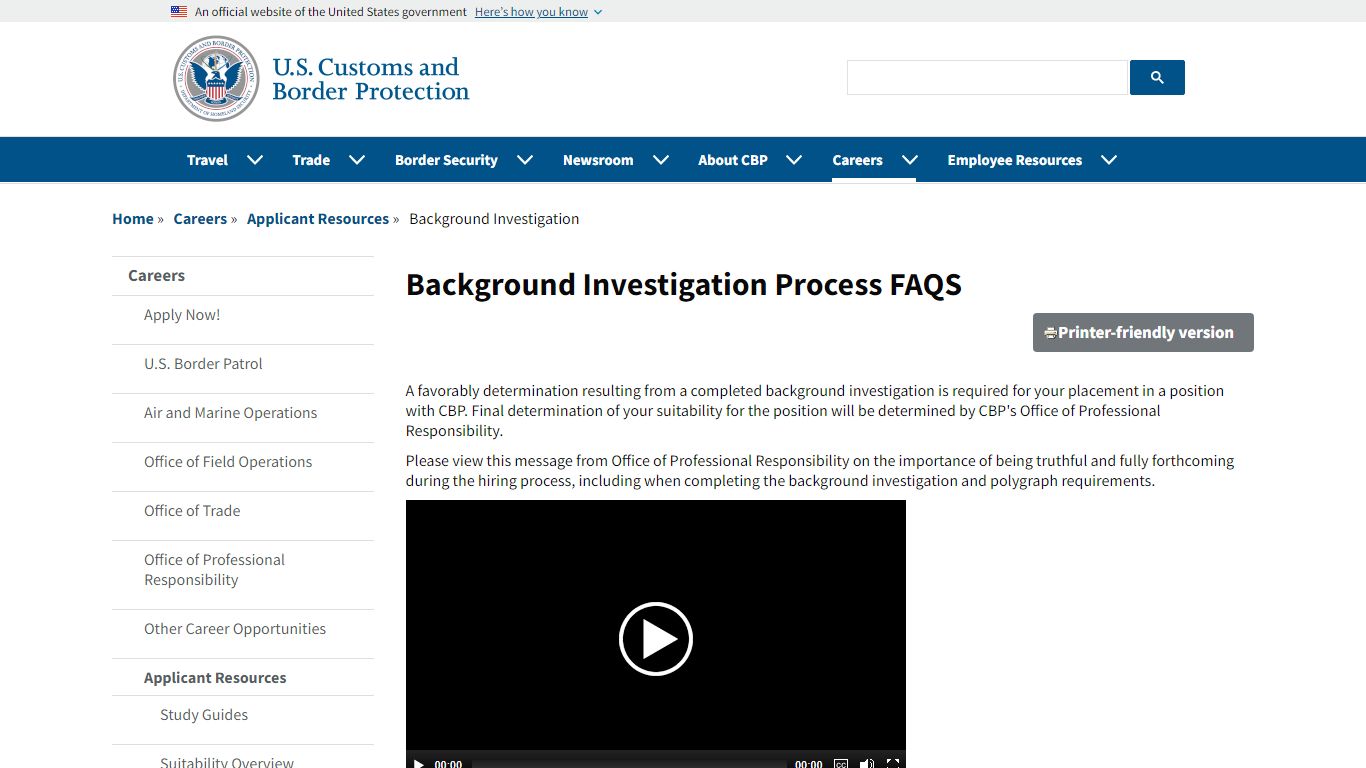The width and height of the screenshot is (1366, 768).
Task: Expand the Newsroom menu chevron
Action: (660, 160)
